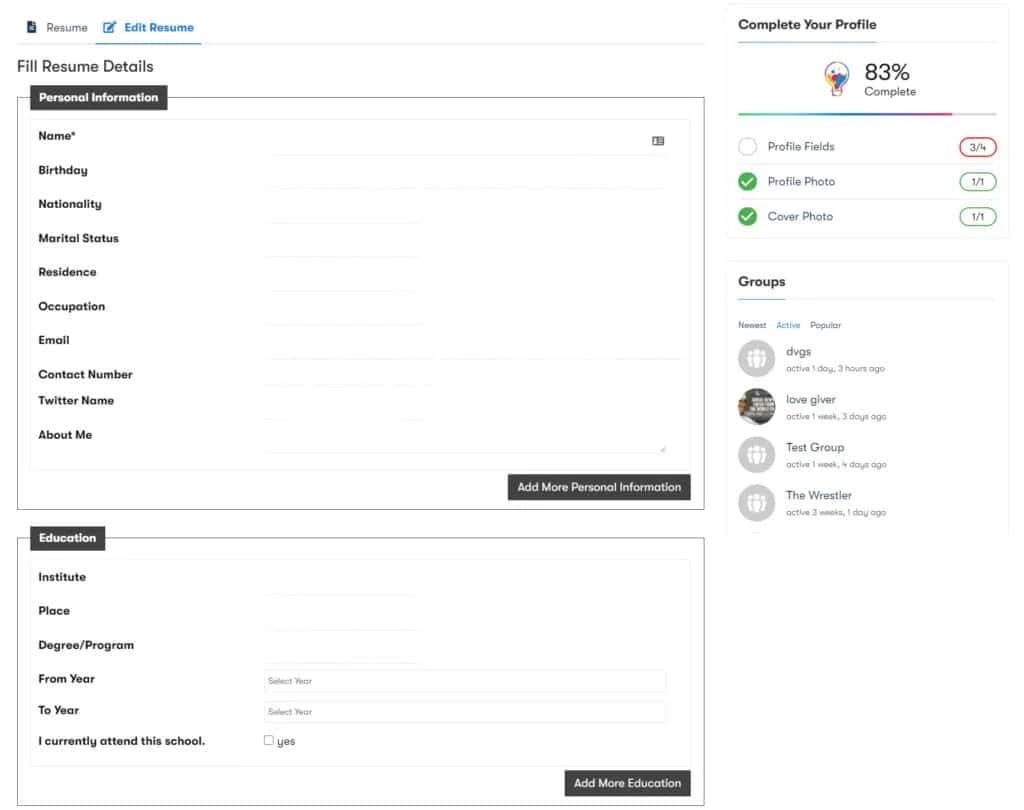The image size is (1024, 810).
Task: Click the green Cover Photo checkmark
Action: point(747,217)
